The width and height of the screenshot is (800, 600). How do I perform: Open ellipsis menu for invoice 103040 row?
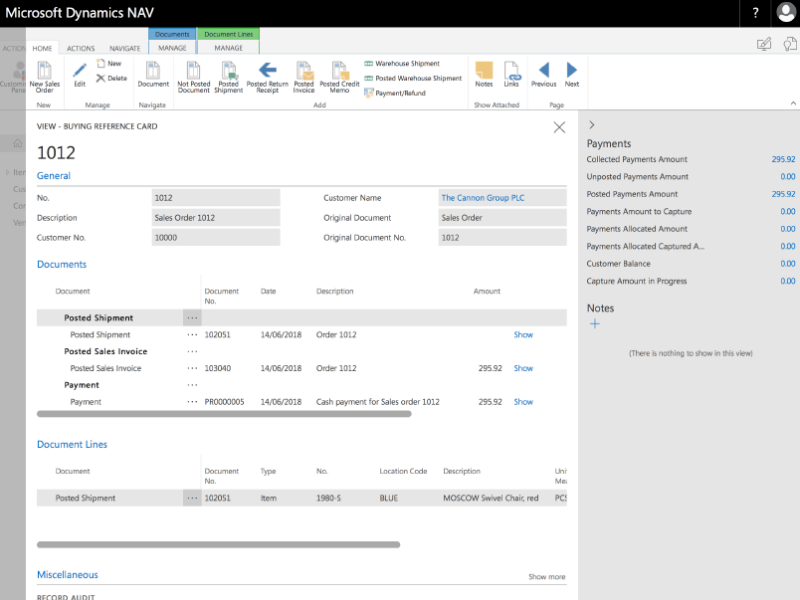(x=192, y=368)
